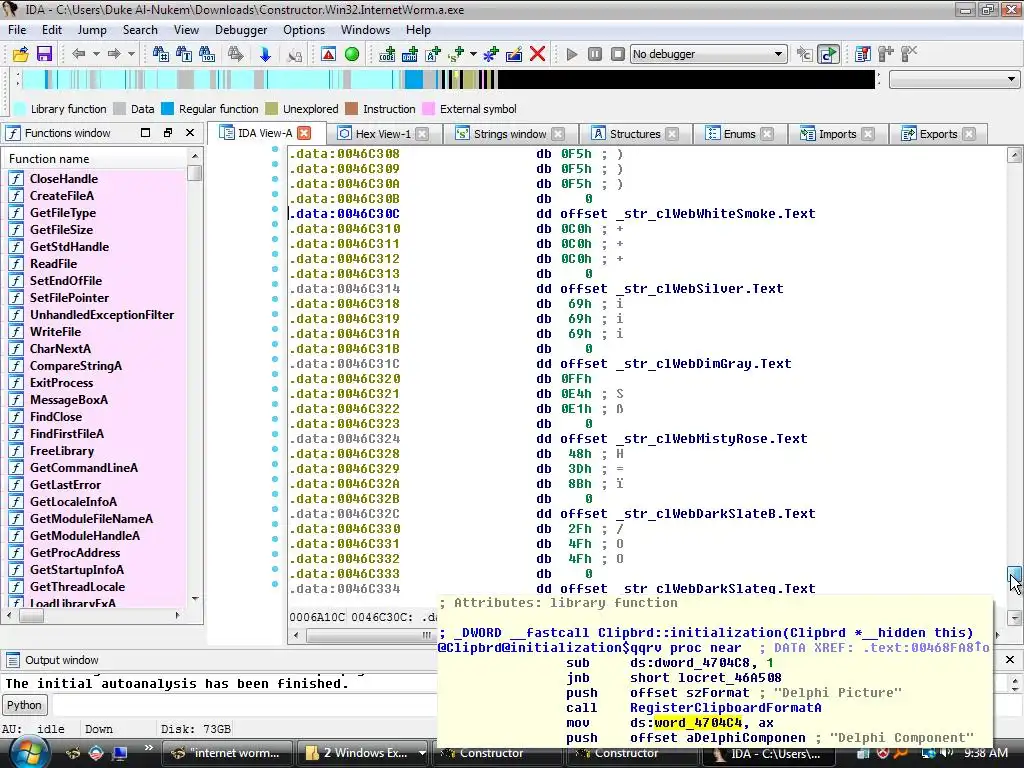Viewport: 1024px width, 768px height.
Task: Click the Jump back arrow icon
Action: tap(79, 54)
